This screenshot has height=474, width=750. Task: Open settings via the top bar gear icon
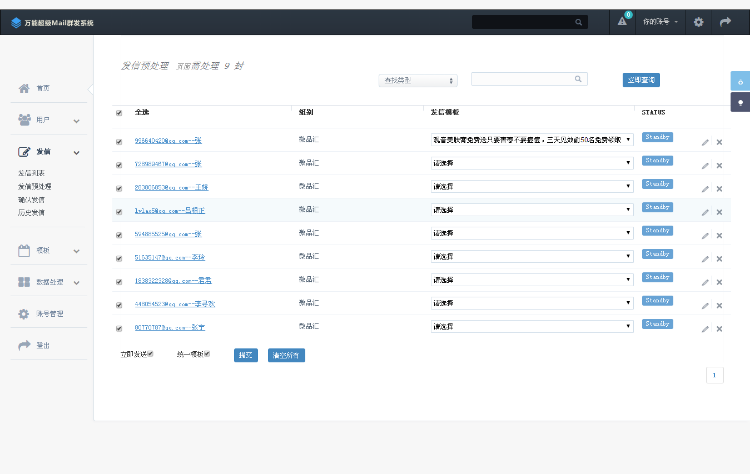(x=698, y=22)
